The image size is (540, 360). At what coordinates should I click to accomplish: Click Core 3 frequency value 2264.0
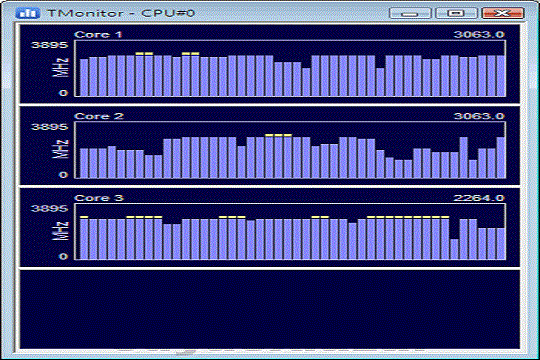[x=479, y=198]
